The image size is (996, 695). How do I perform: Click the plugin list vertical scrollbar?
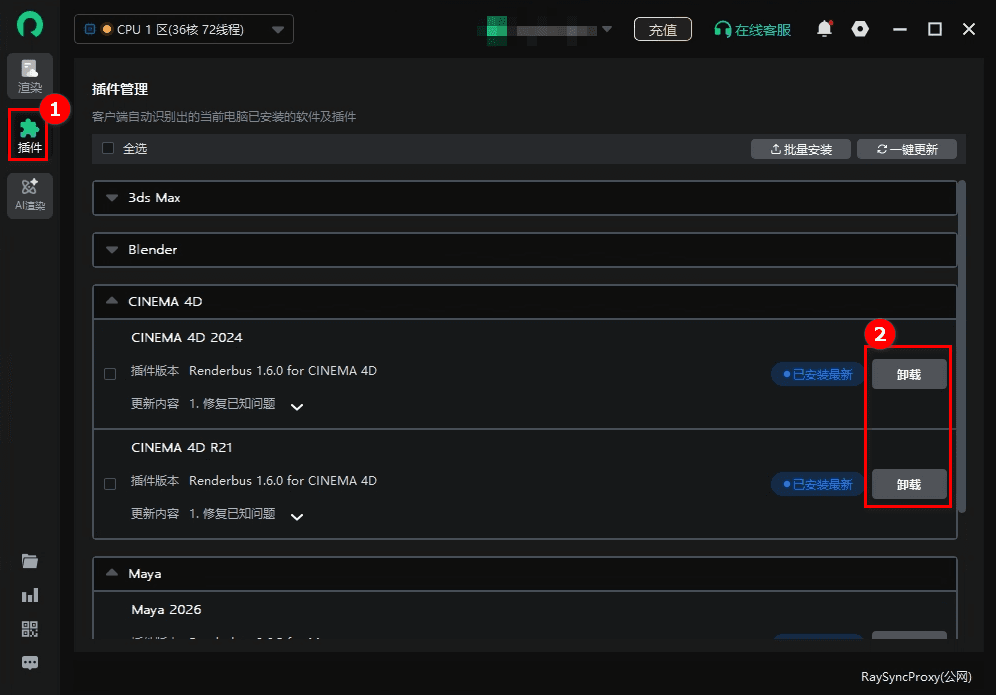point(962,346)
